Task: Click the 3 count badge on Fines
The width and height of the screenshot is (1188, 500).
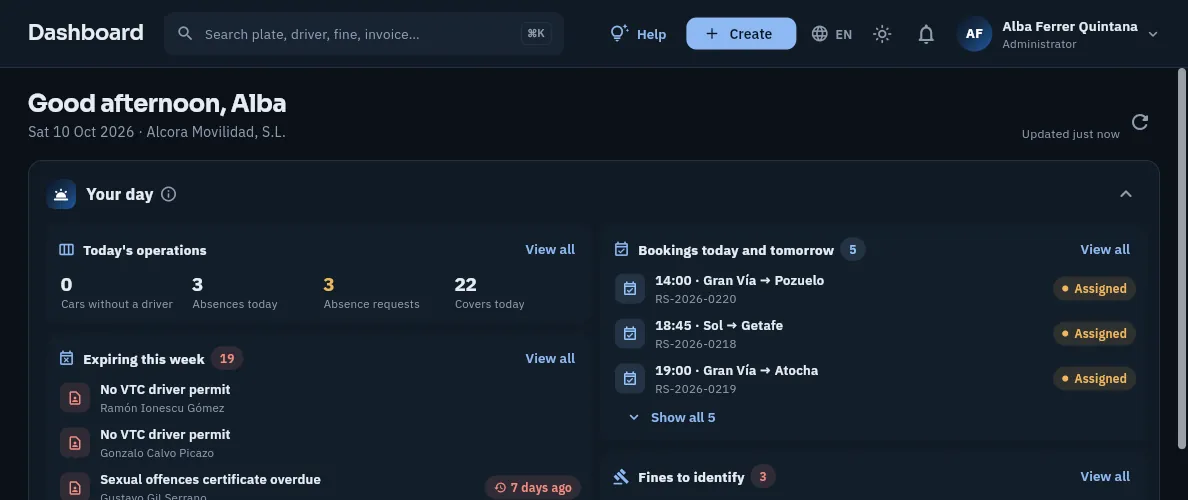Action: 763,477
